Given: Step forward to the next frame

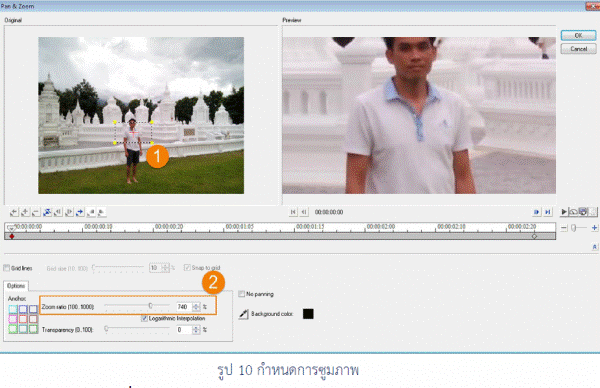Looking at the screenshot, I should tap(536, 212).
